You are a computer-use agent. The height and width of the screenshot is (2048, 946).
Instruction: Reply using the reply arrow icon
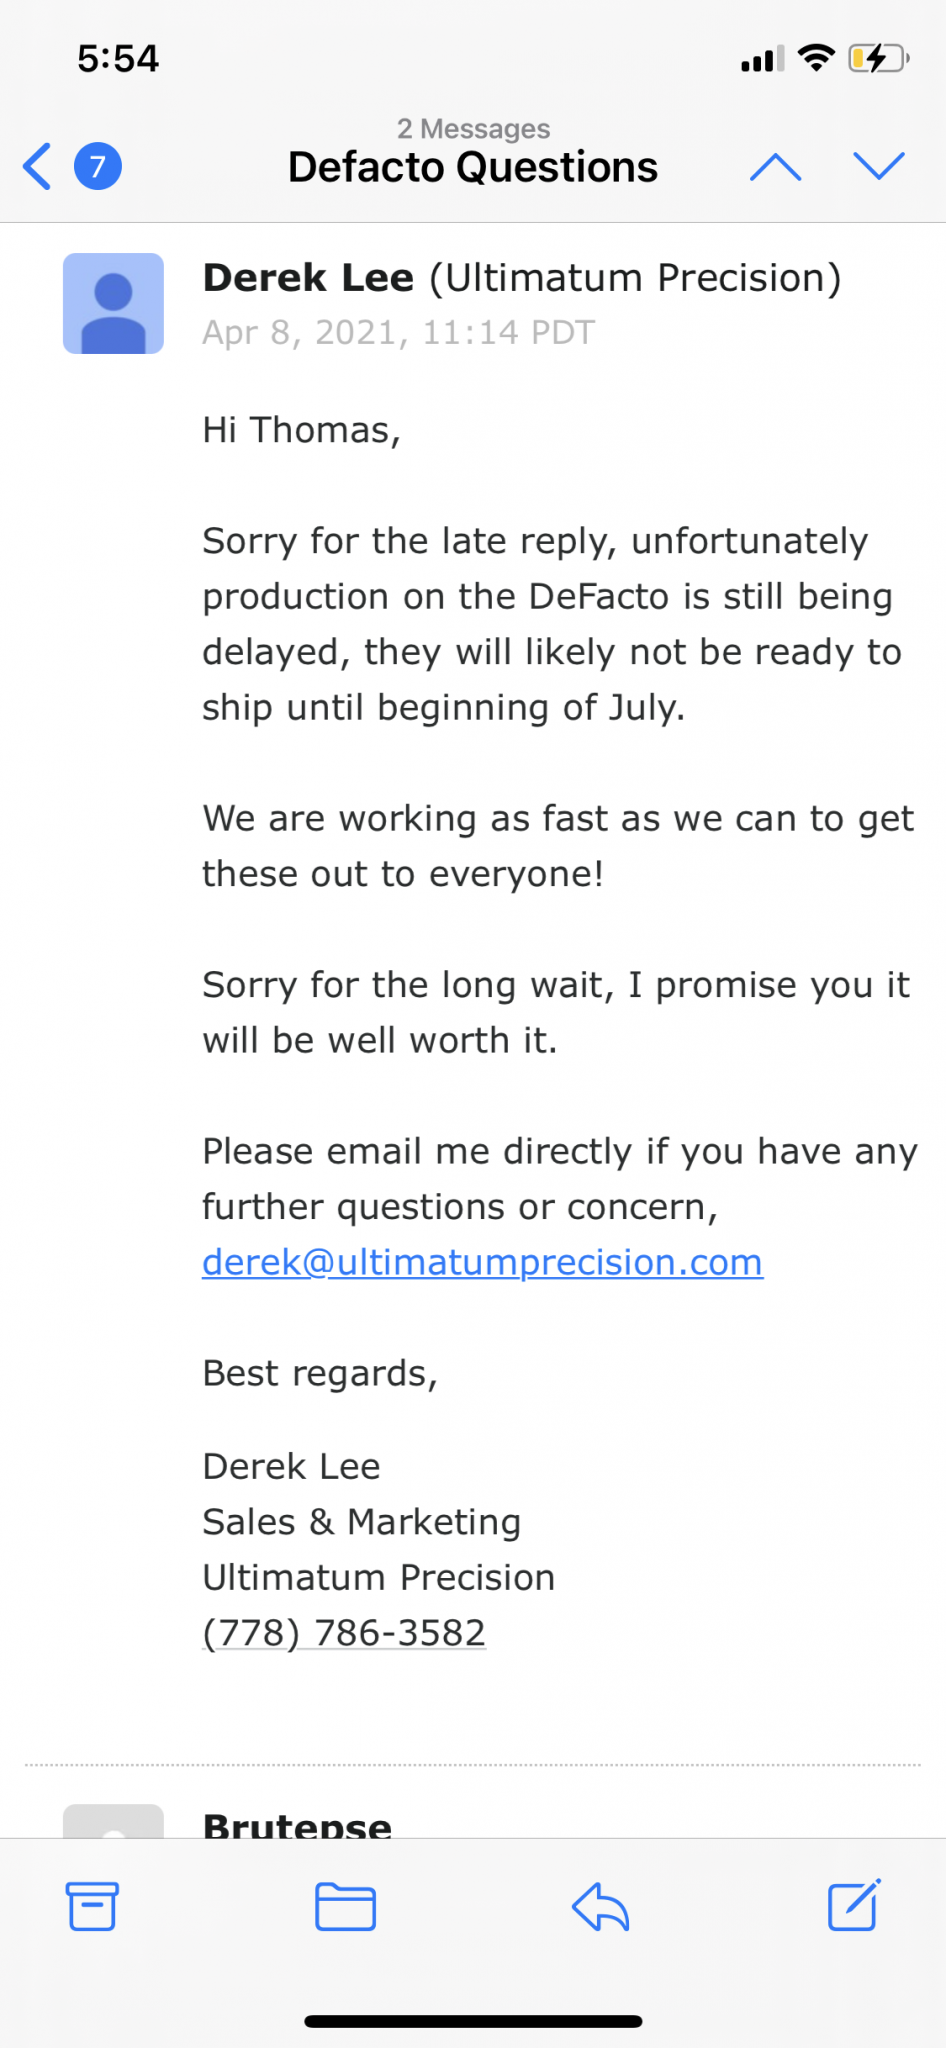coord(600,1906)
